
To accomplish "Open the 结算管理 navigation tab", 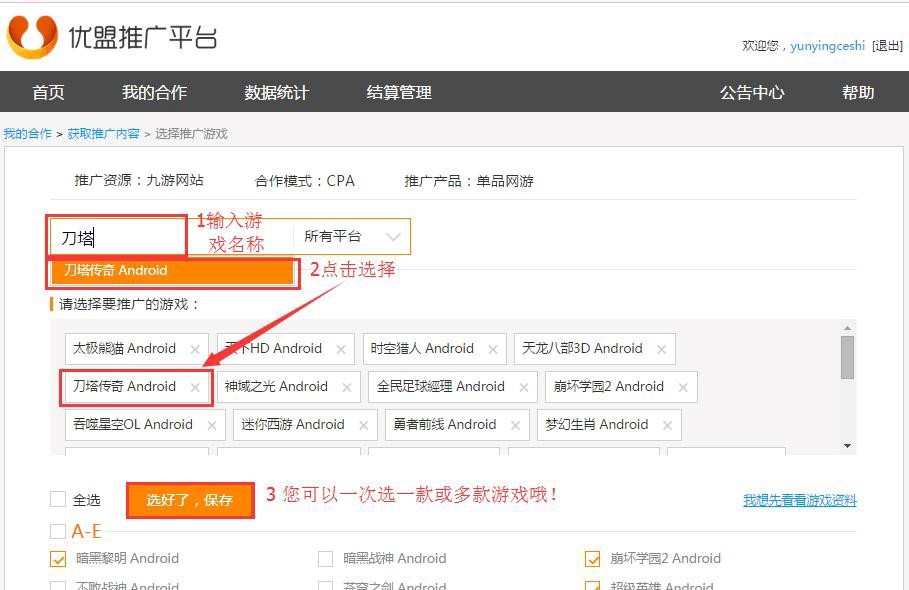I will pos(399,92).
